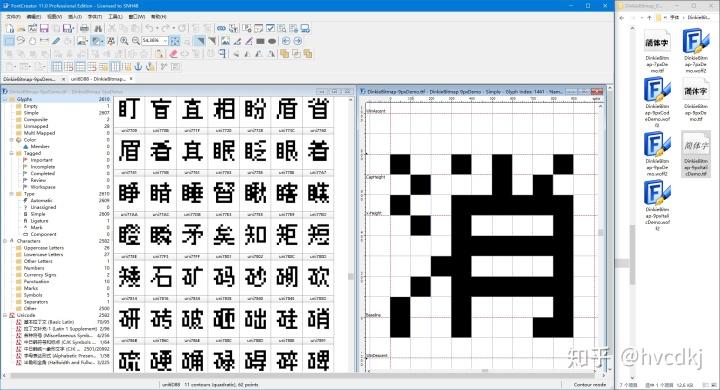Click the union contours icon
This screenshot has height=390, width=720.
pos(285,54)
